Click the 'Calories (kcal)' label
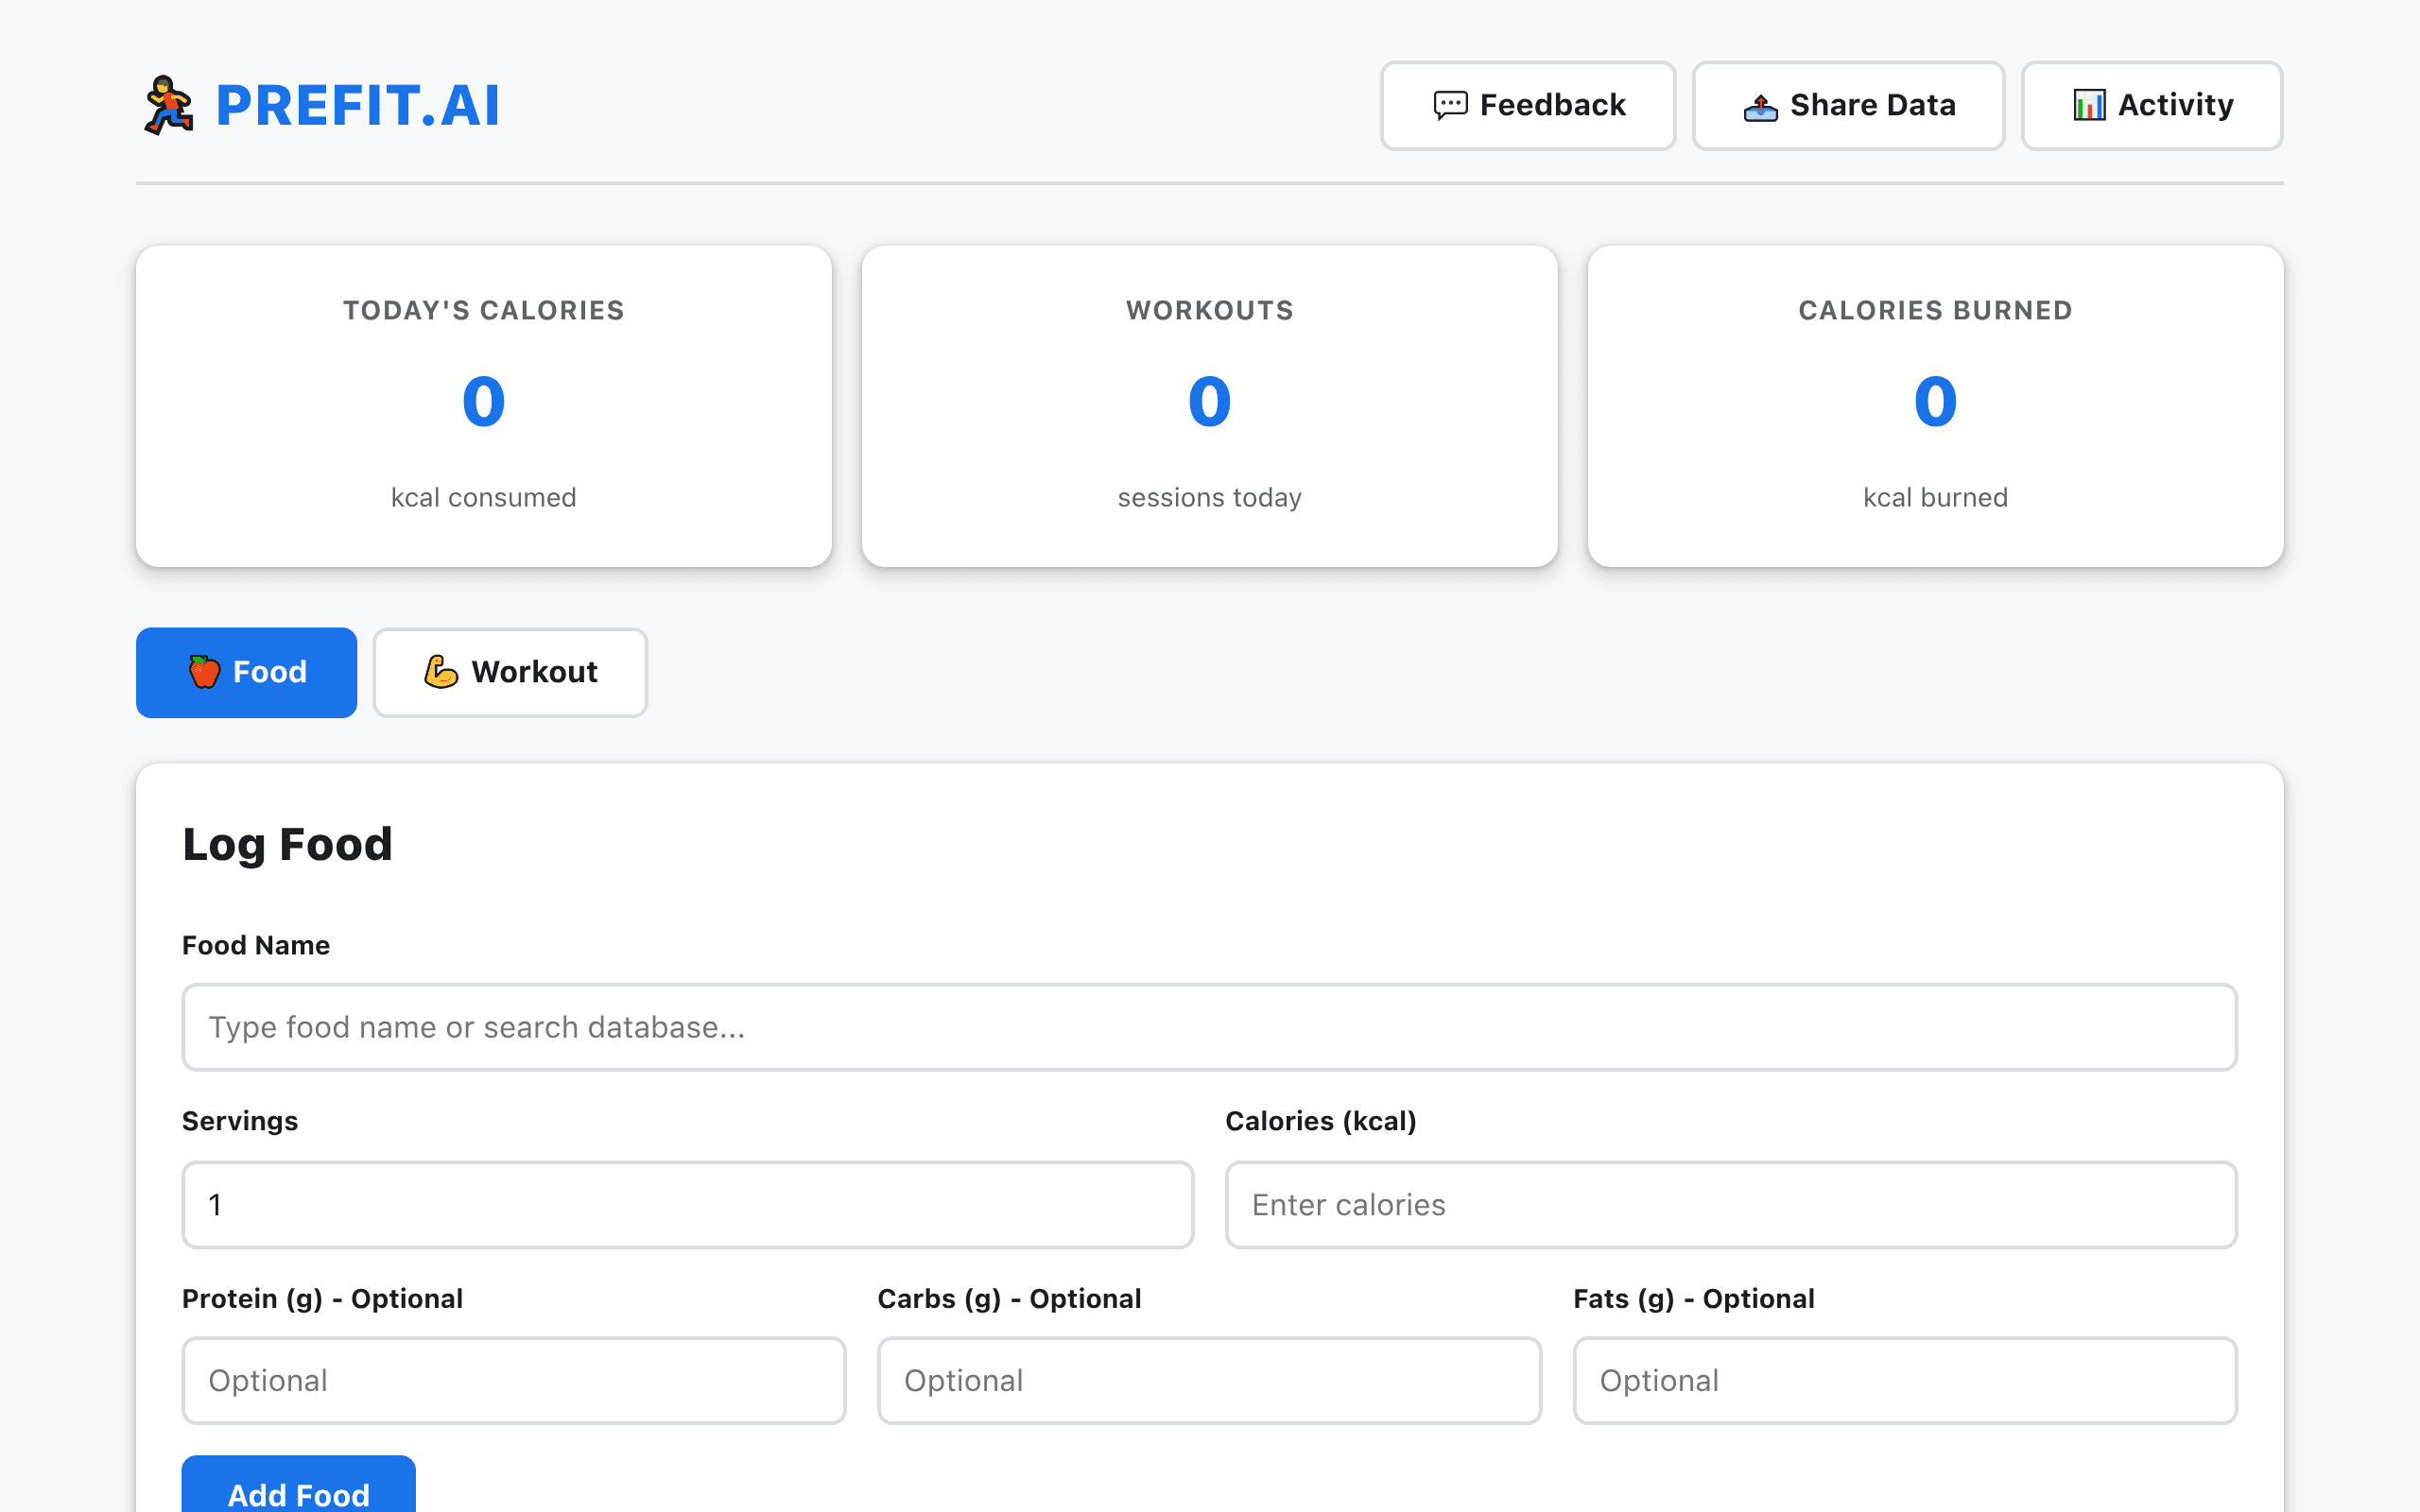 pyautogui.click(x=1321, y=1121)
